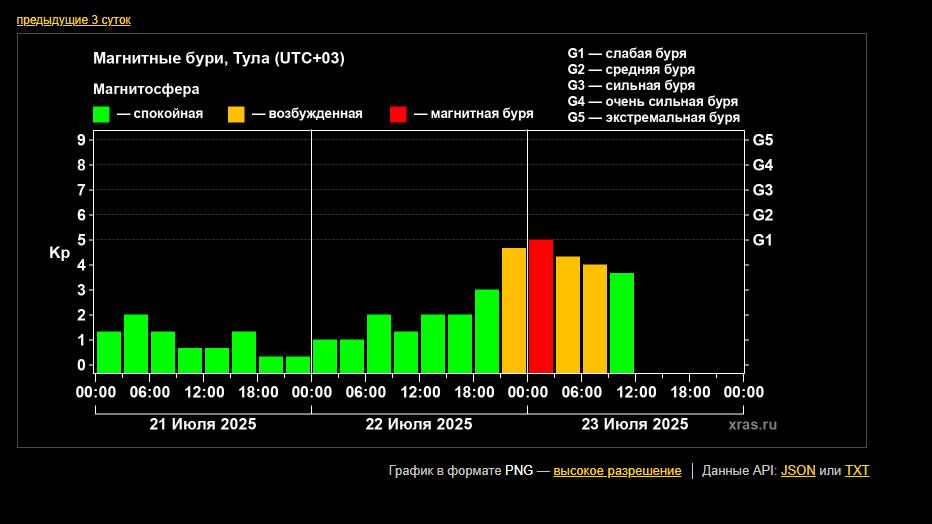Open the TXT API data link

tap(857, 471)
